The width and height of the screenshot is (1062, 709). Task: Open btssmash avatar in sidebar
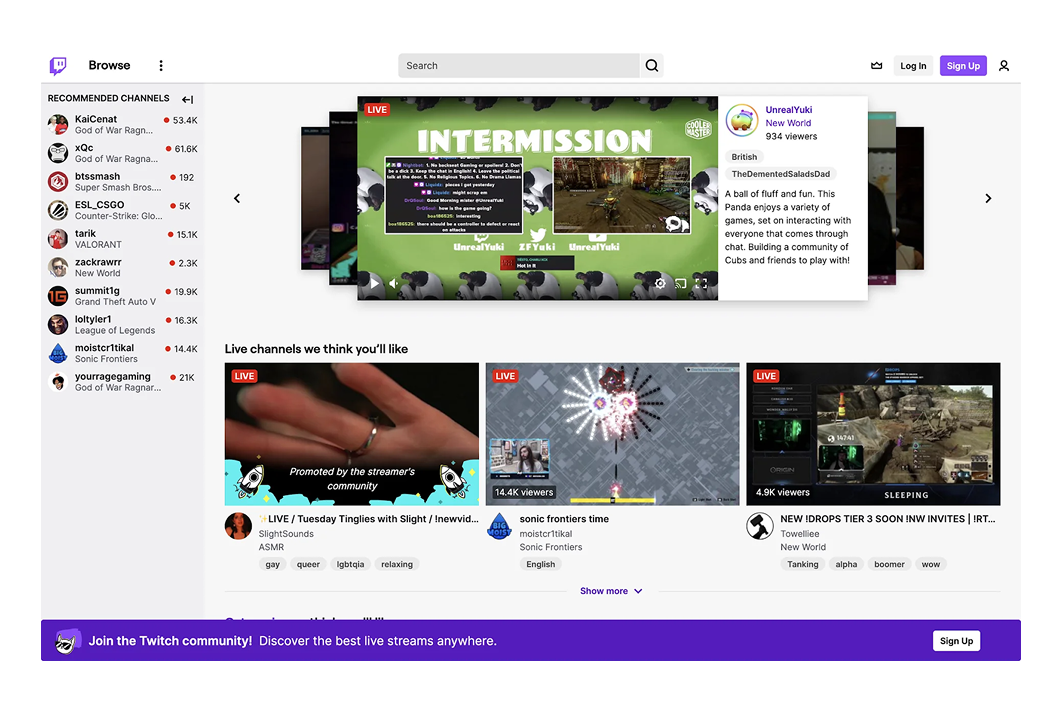click(x=58, y=181)
